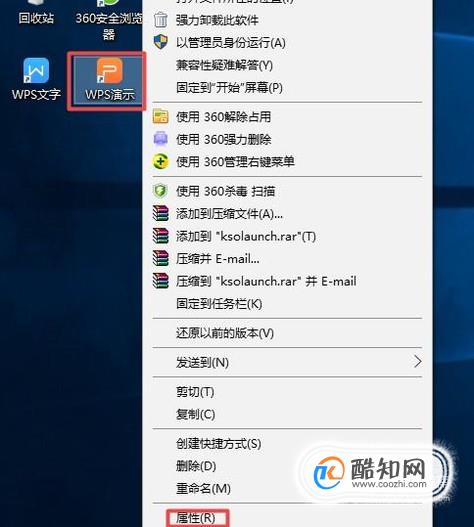Select 添加到 "ksolaunch.rar"(T)
The width and height of the screenshot is (474, 527).
click(x=246, y=236)
